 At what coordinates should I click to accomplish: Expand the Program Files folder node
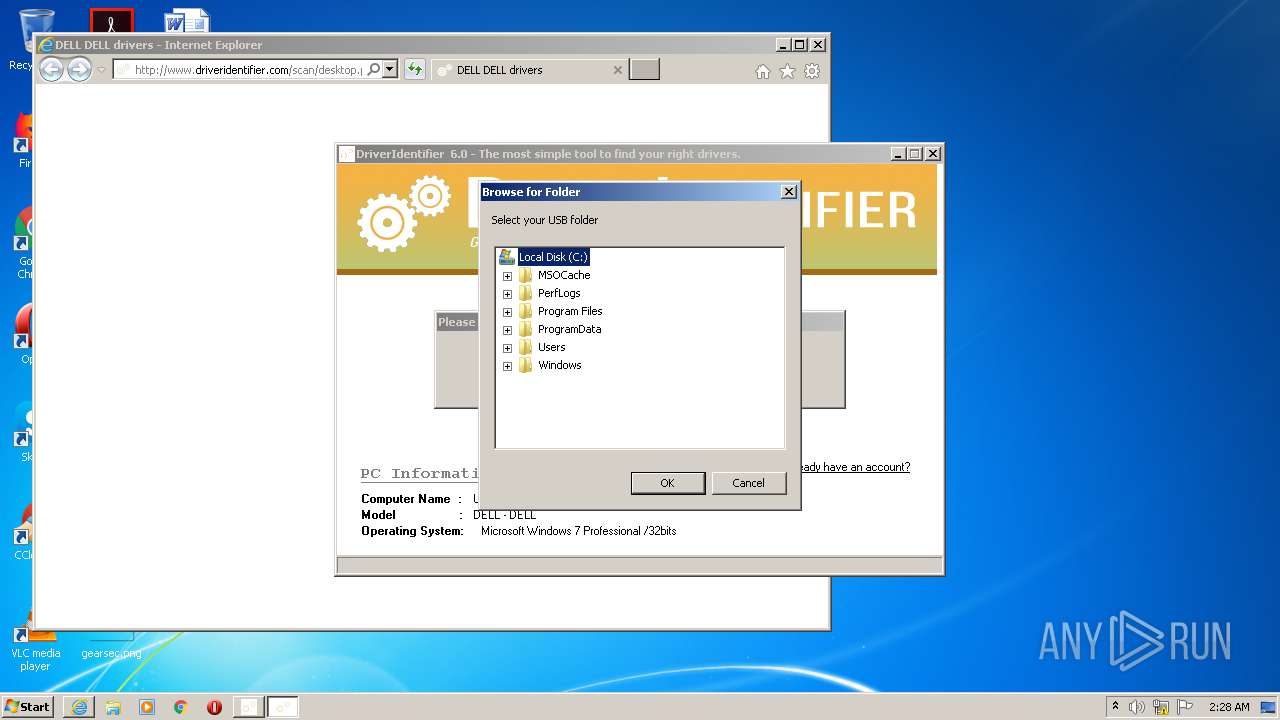(507, 312)
